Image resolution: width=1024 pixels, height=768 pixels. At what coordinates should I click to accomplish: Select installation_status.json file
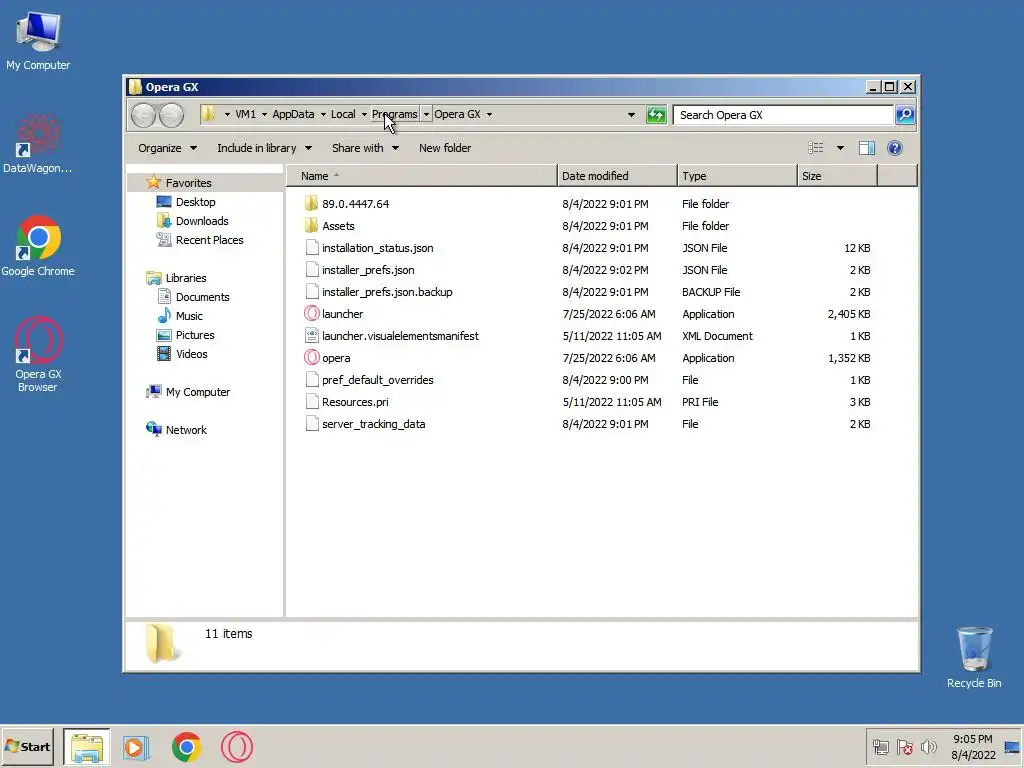pyautogui.click(x=377, y=248)
